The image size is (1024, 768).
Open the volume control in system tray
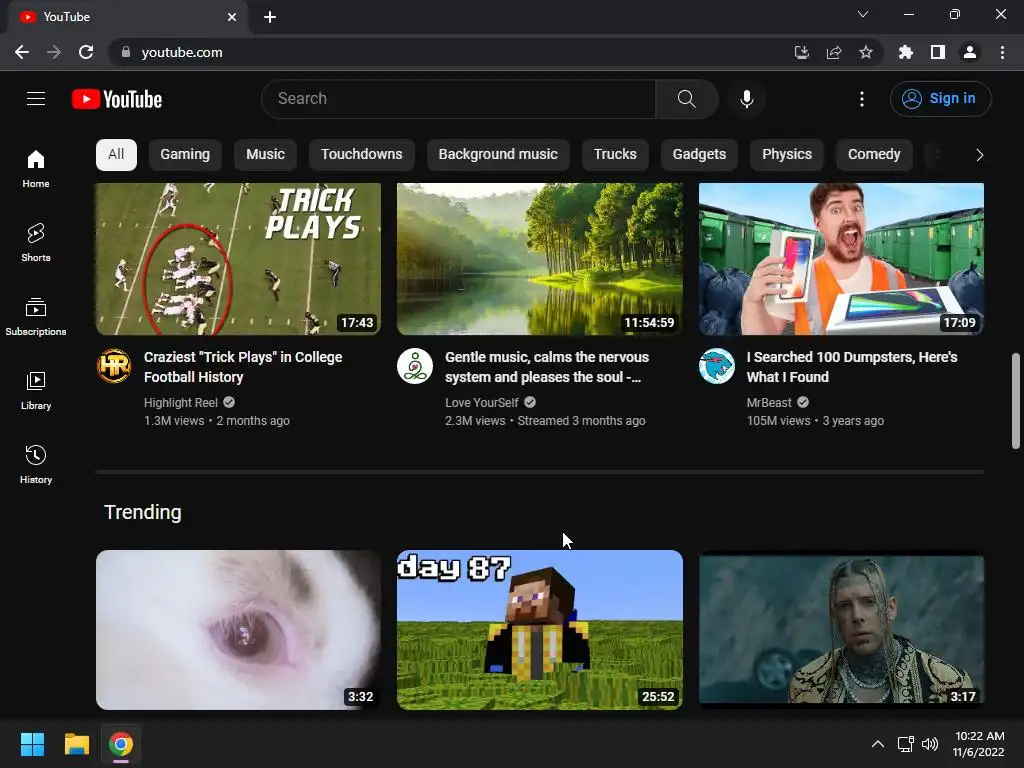click(930, 744)
